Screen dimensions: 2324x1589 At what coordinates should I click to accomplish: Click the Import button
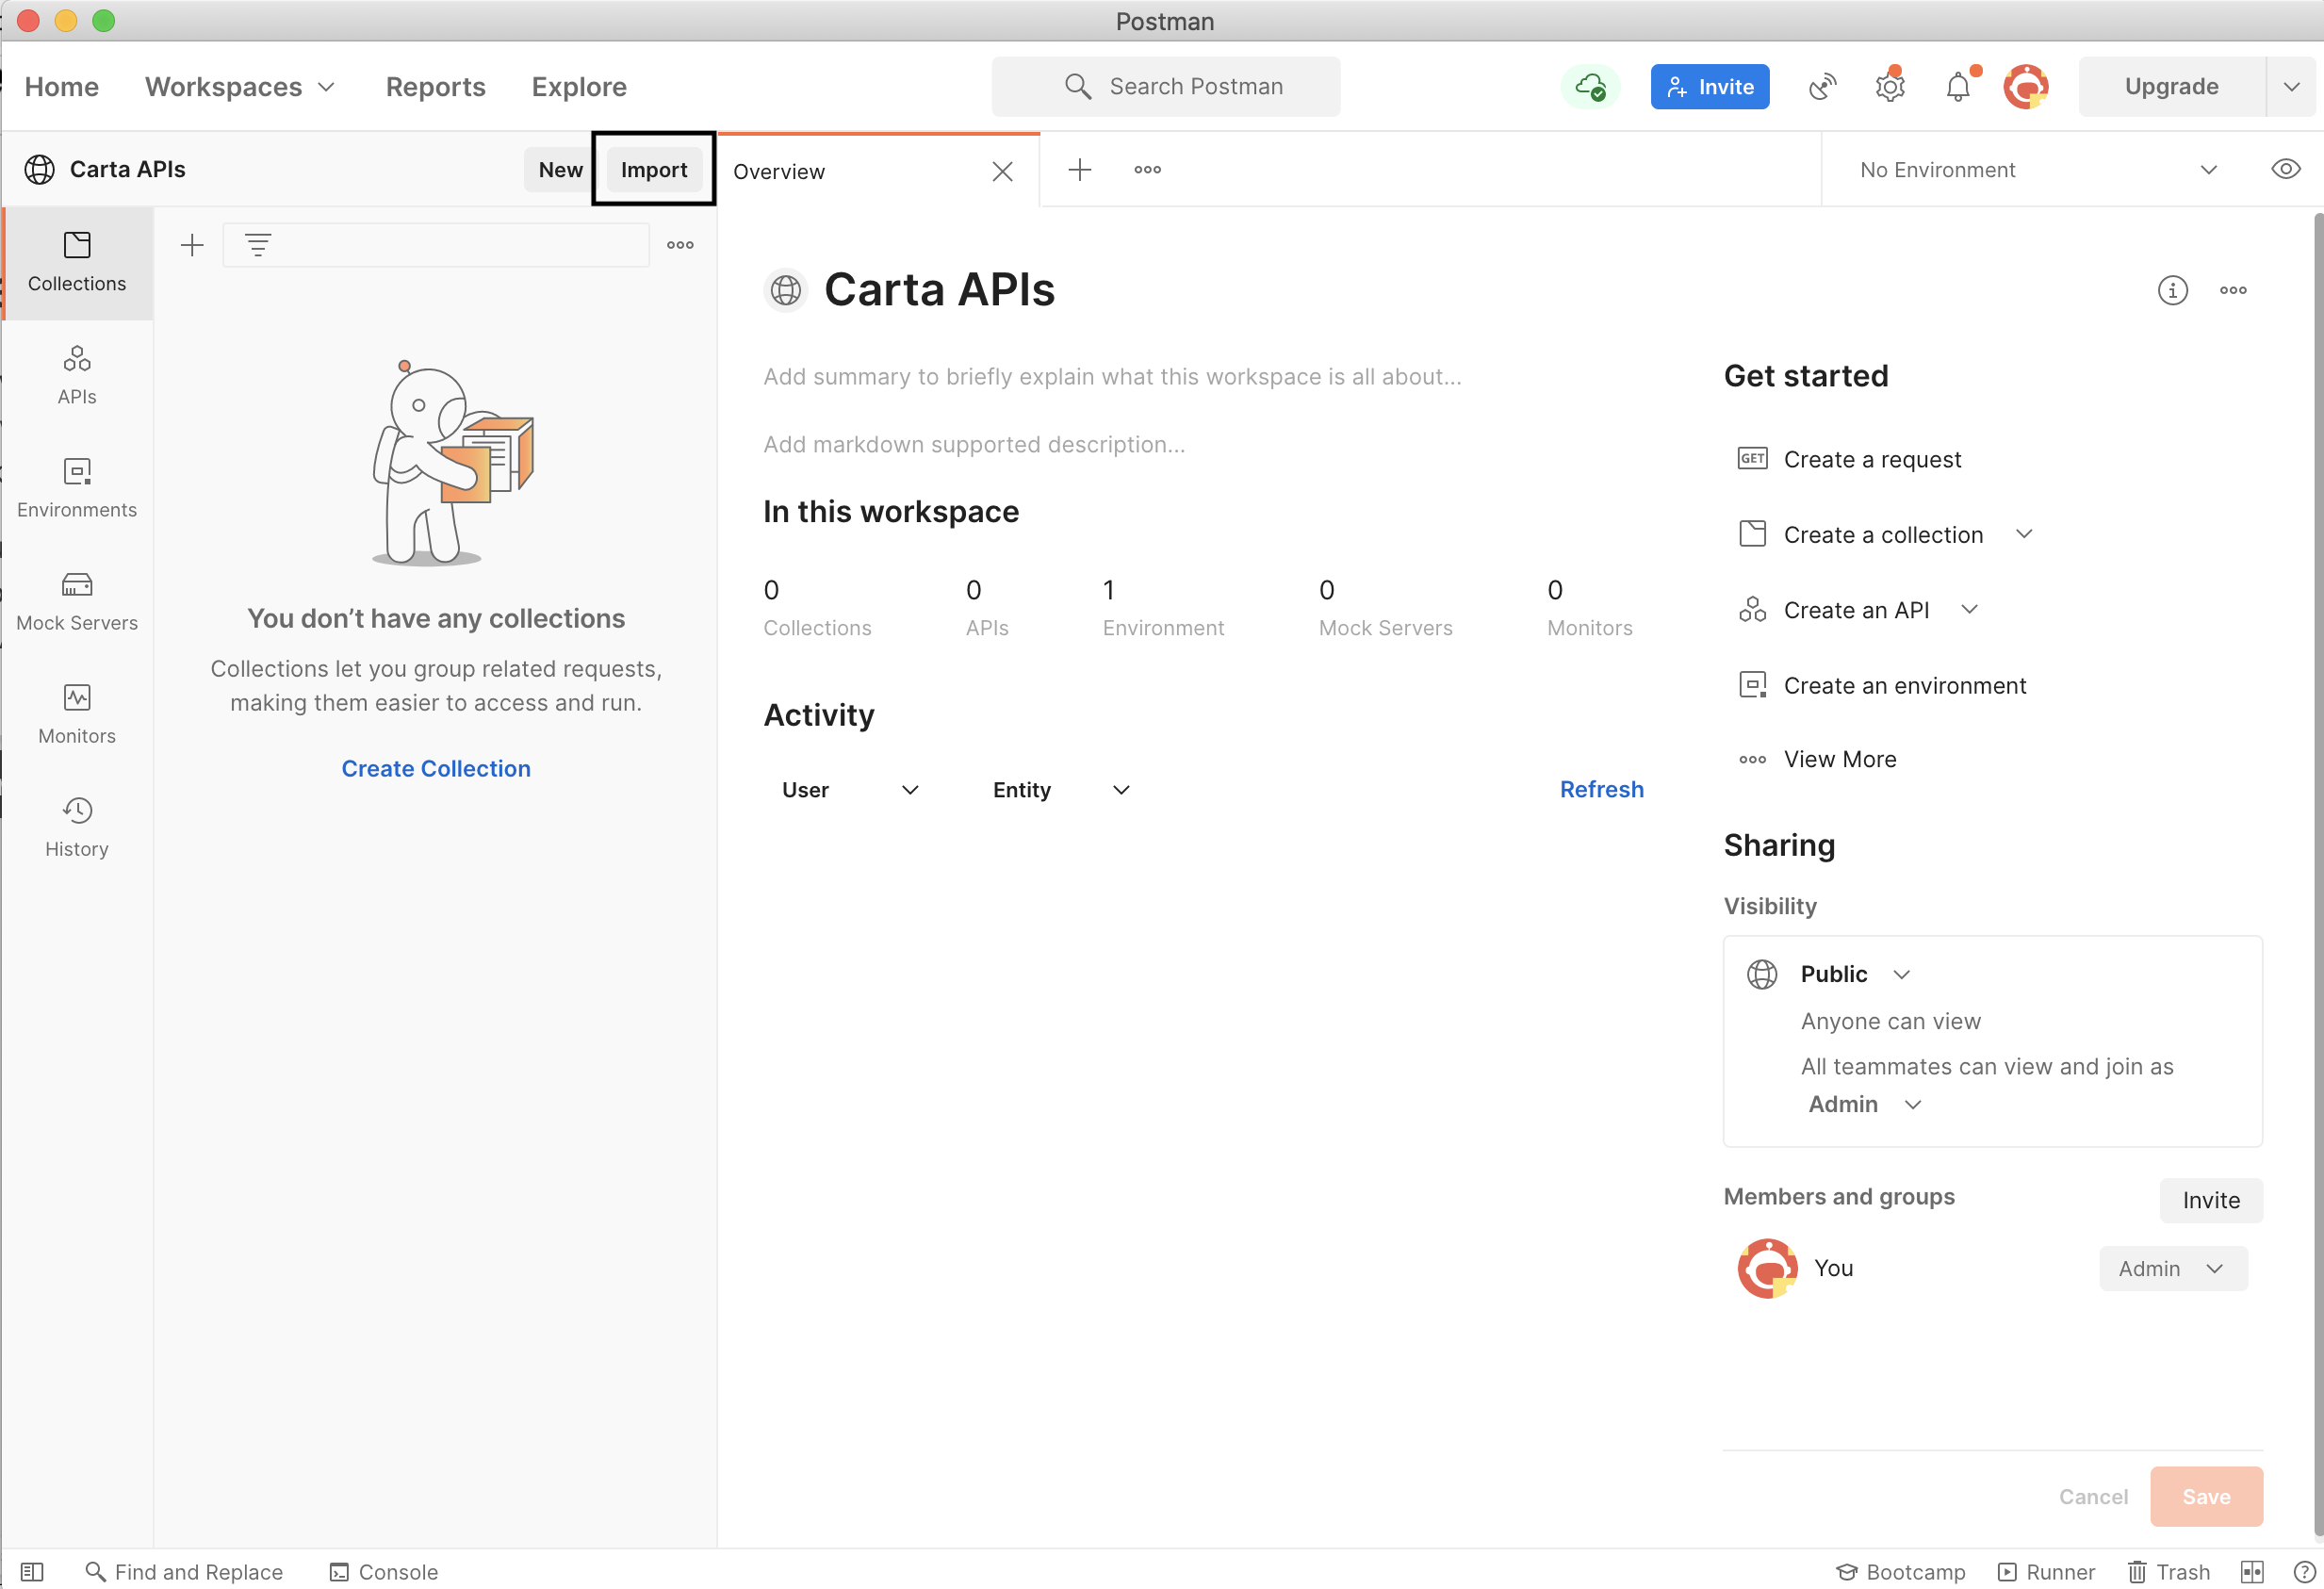(654, 170)
